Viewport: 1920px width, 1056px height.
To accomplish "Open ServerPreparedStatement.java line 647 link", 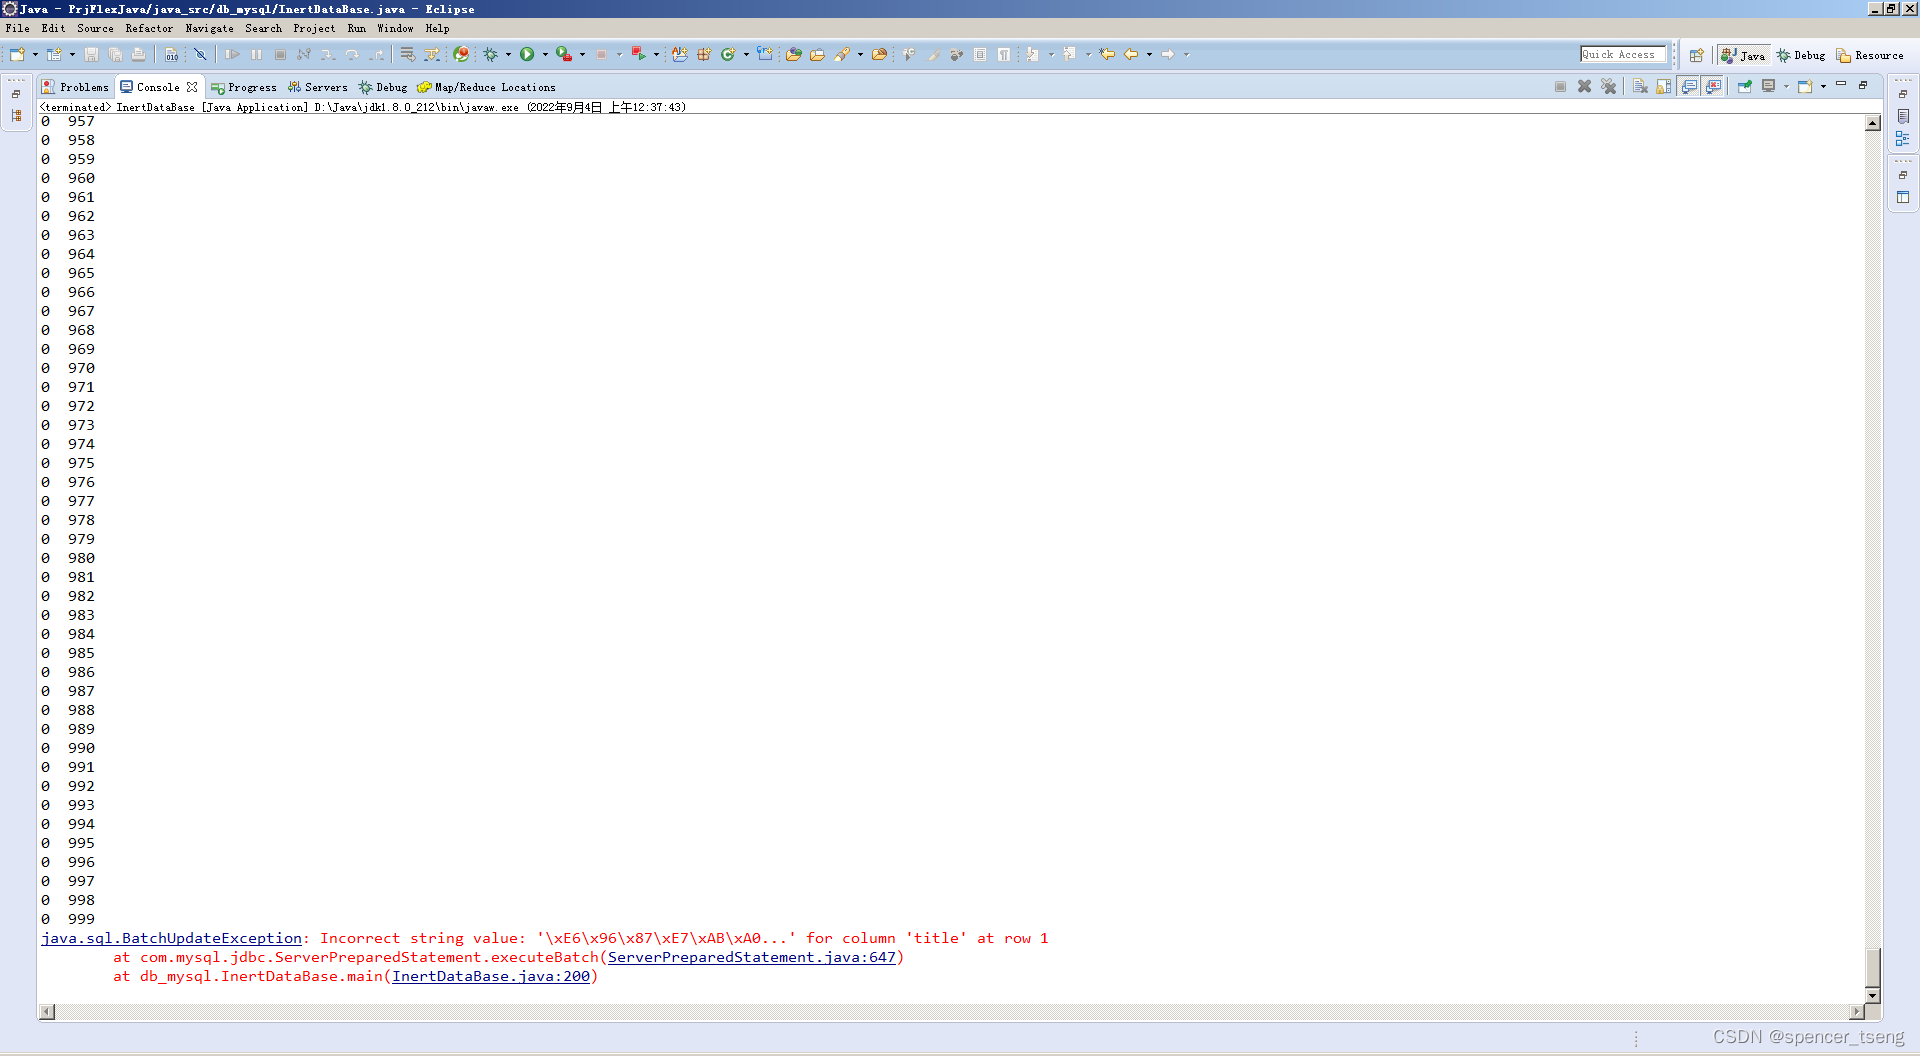I will coord(753,957).
